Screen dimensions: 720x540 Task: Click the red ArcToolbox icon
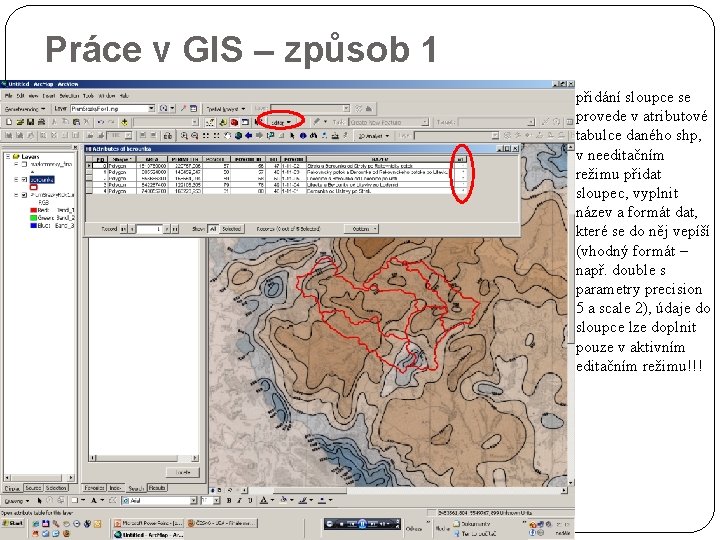coord(234,122)
